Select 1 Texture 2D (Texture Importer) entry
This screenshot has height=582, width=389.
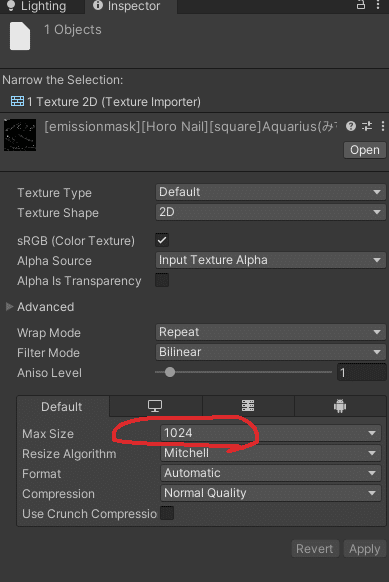click(x=106, y=101)
